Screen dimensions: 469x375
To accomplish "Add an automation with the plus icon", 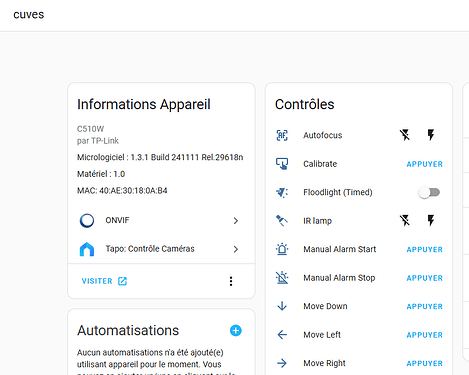I will 236,331.
